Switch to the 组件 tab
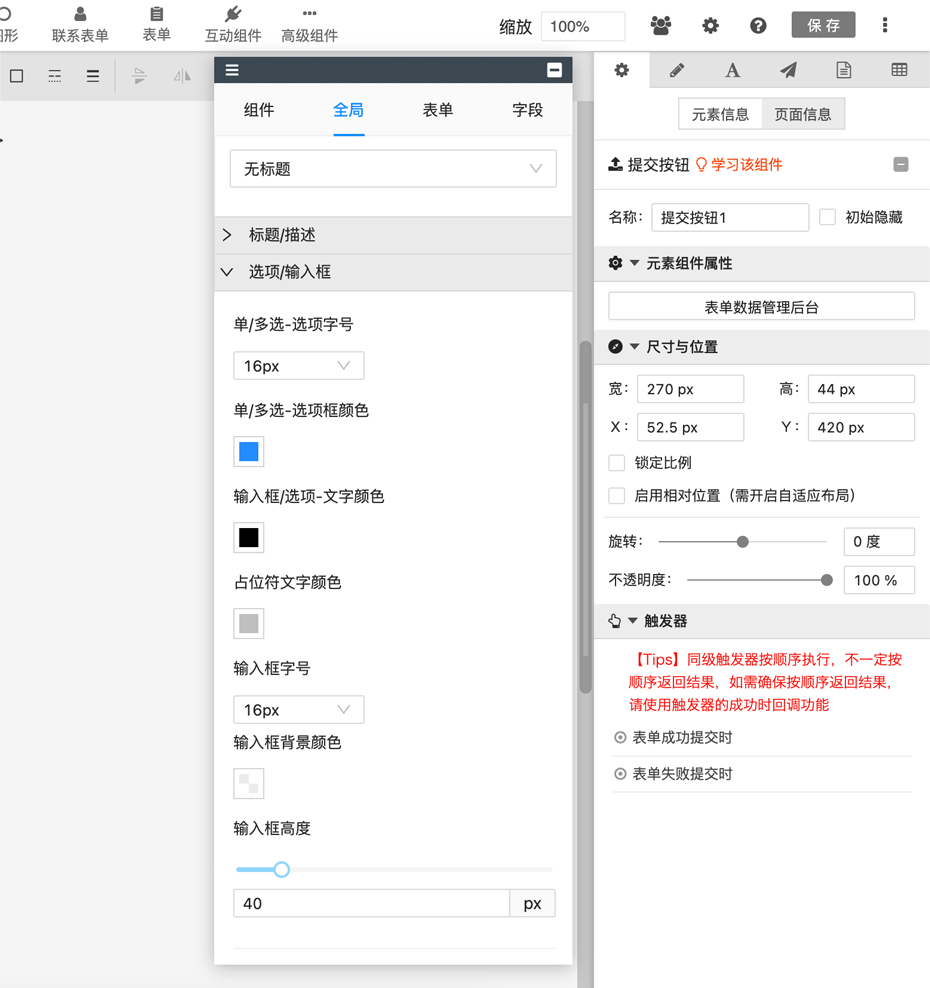Screen dimensions: 930x988 coord(259,110)
